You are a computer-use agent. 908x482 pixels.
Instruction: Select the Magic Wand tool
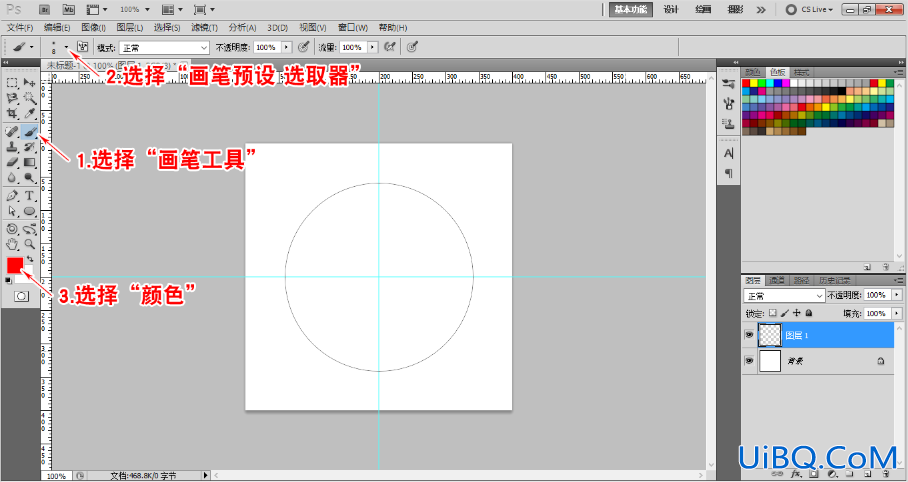coord(30,98)
